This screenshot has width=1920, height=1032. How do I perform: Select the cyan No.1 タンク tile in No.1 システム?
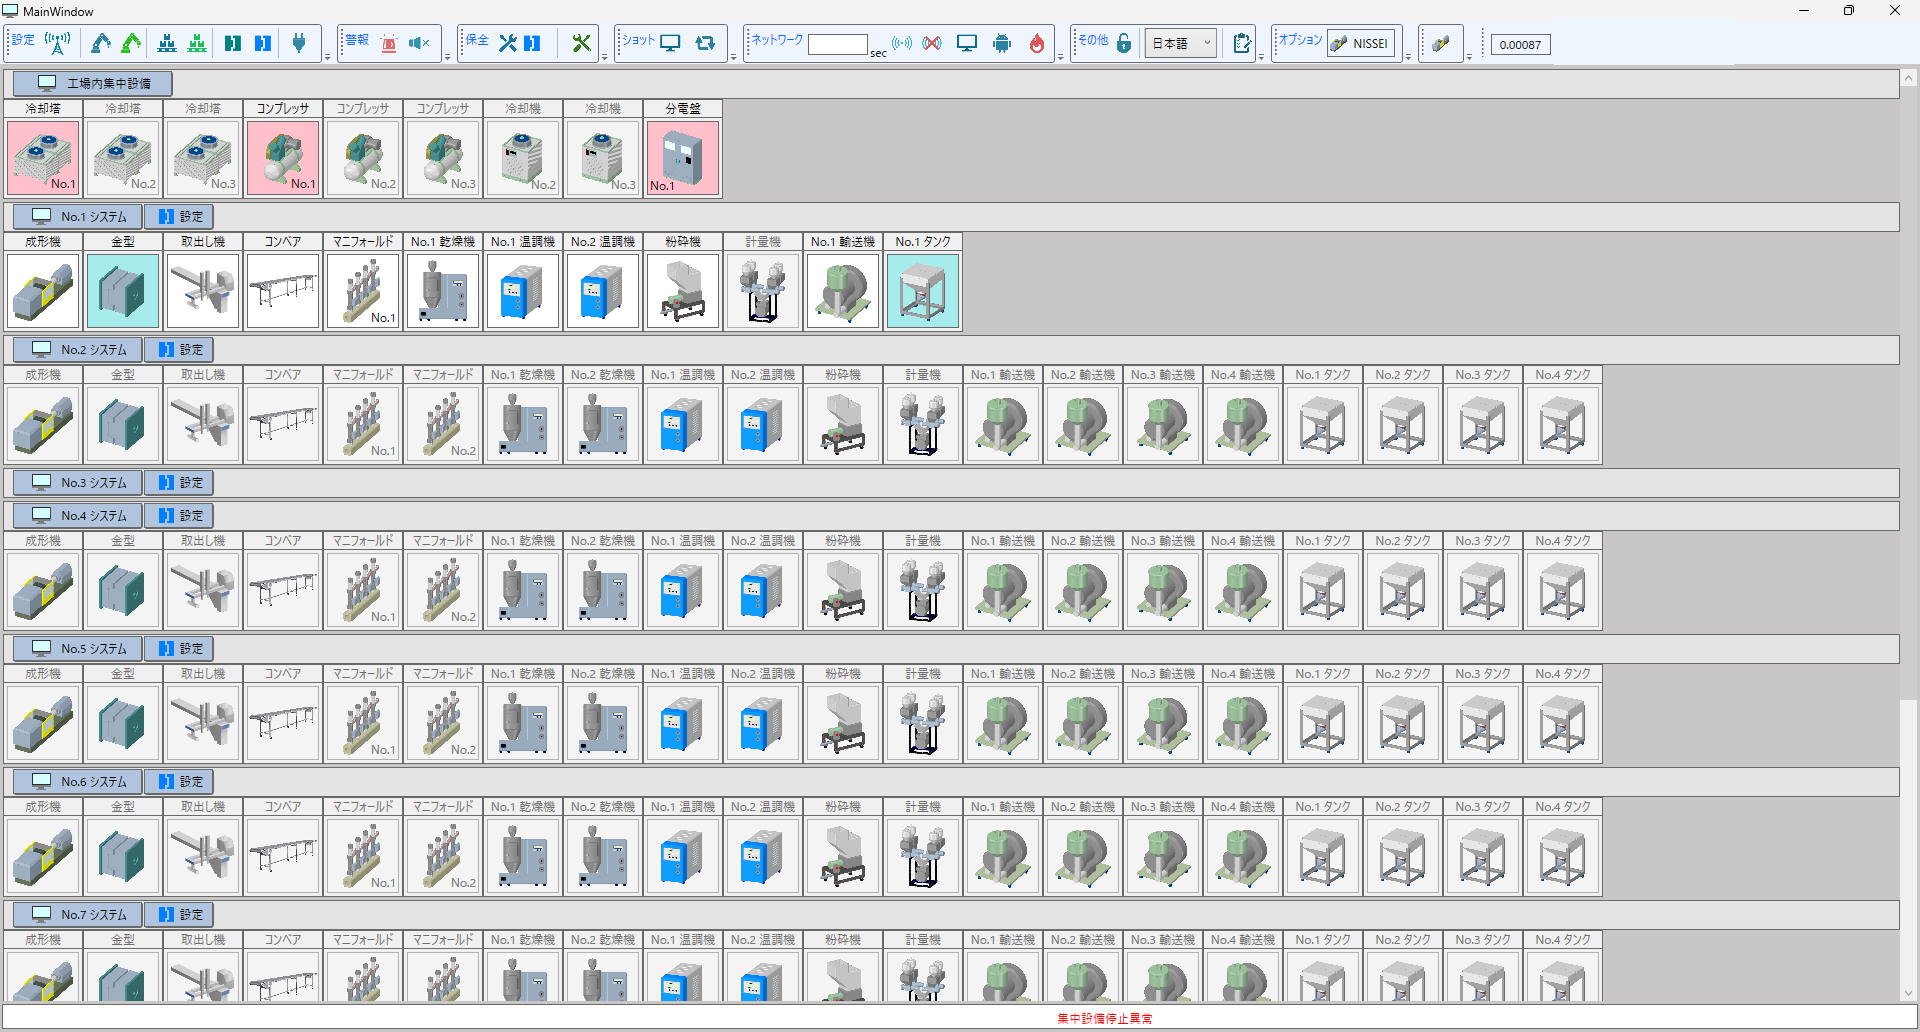click(923, 291)
